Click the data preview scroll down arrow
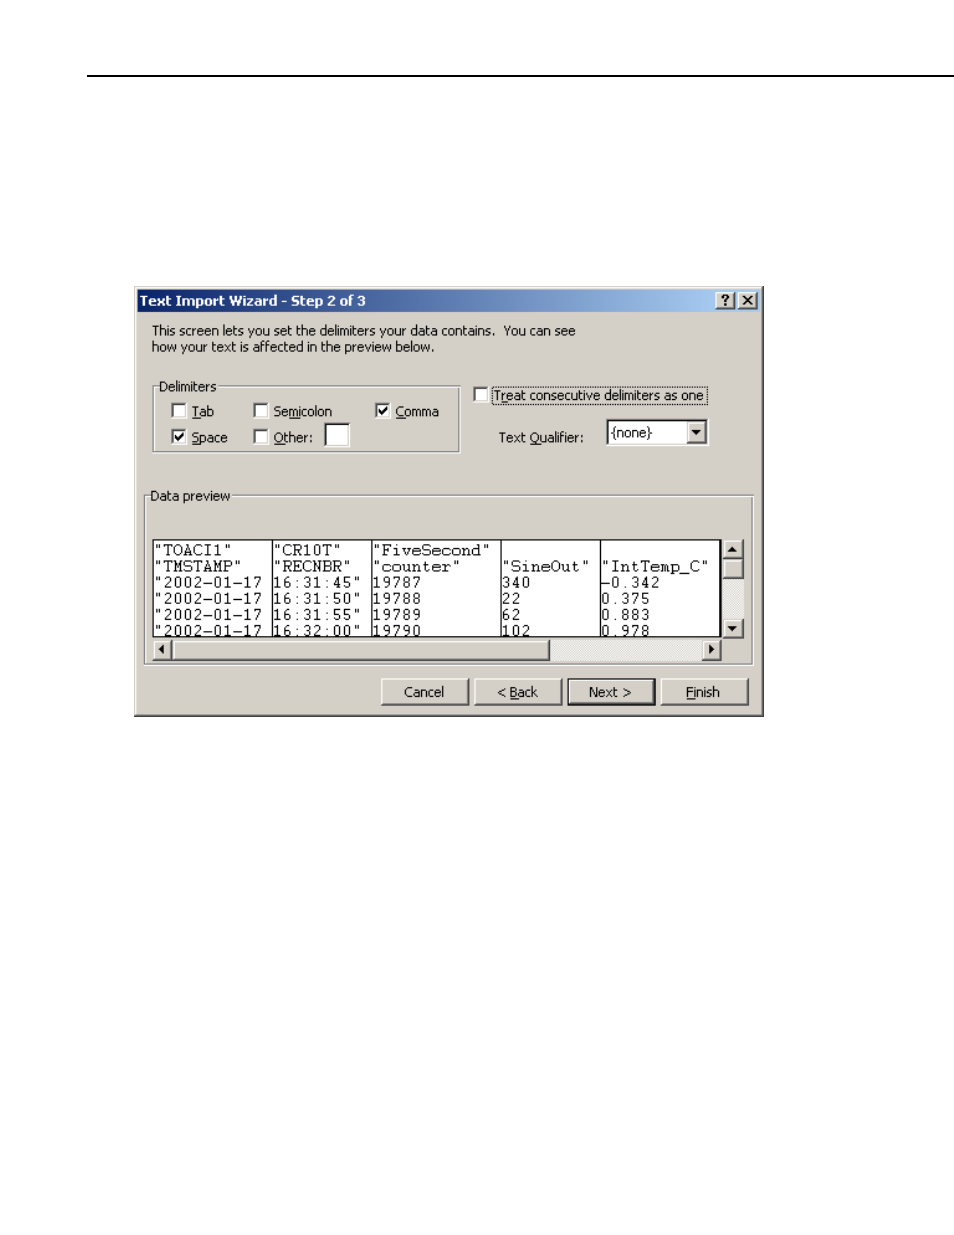Viewport: 954px width, 1235px height. pos(733,628)
